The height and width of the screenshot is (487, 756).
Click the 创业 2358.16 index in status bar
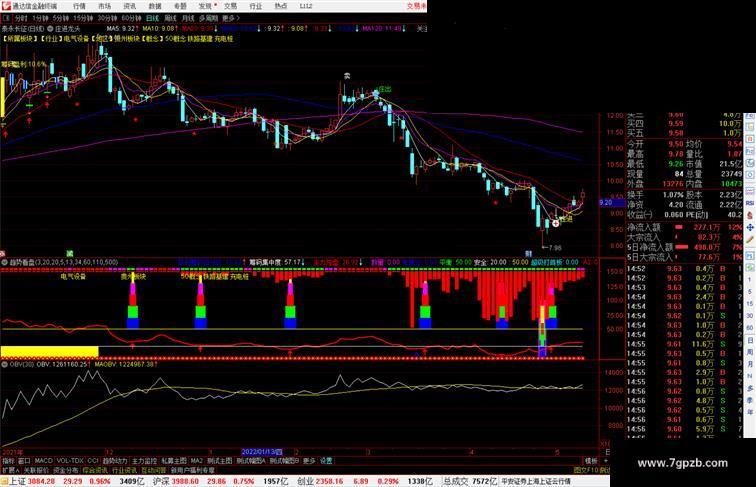point(319,481)
